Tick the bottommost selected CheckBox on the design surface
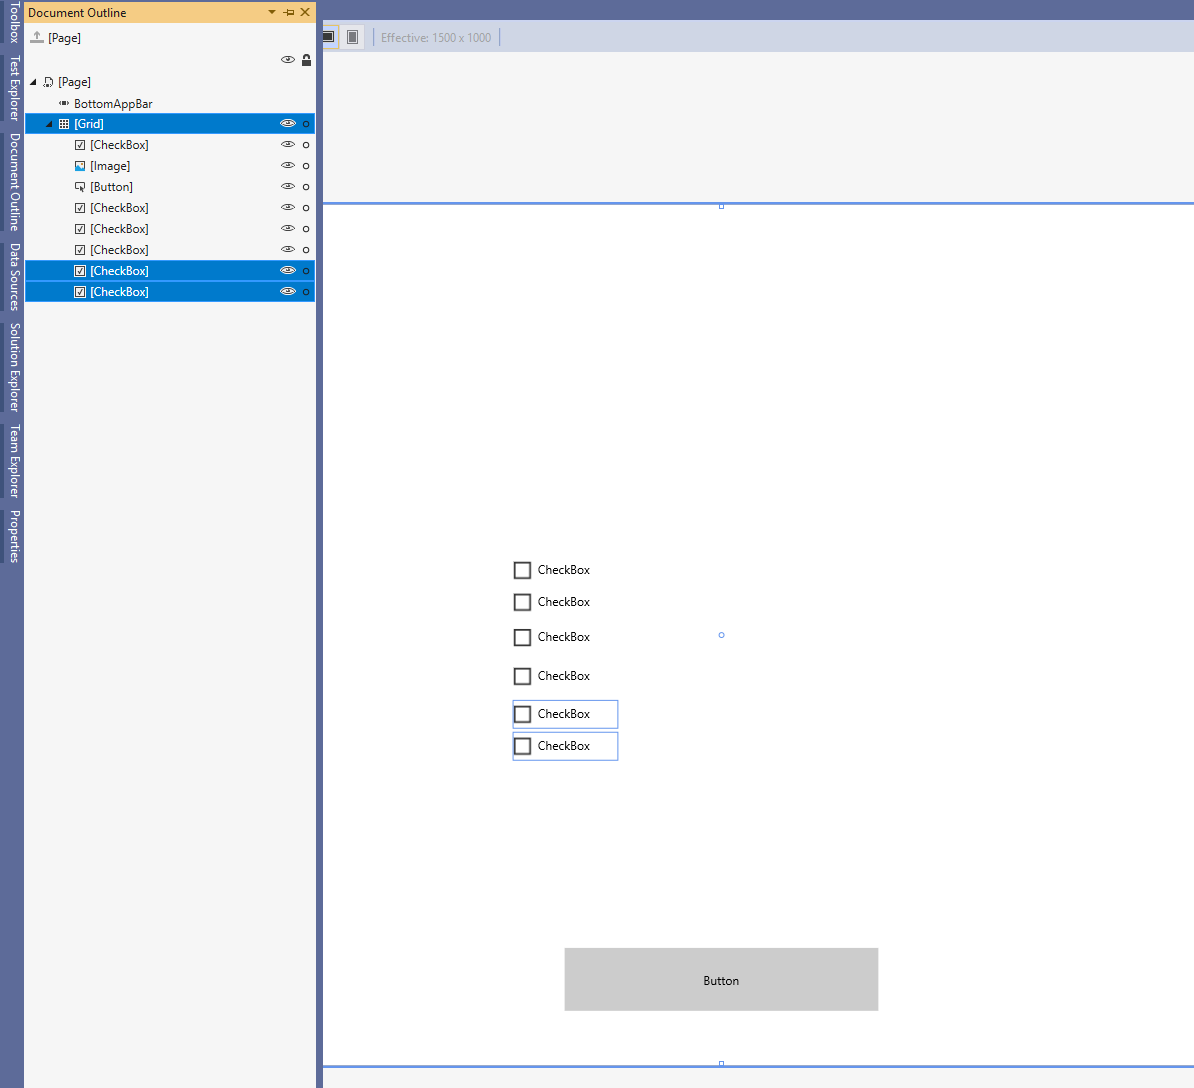 pyautogui.click(x=522, y=746)
